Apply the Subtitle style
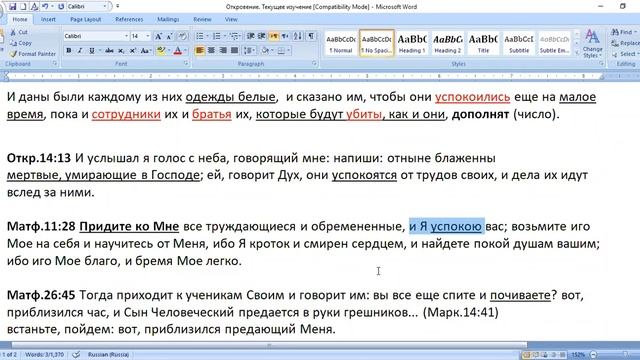This screenshot has width=640, height=360. 519,42
